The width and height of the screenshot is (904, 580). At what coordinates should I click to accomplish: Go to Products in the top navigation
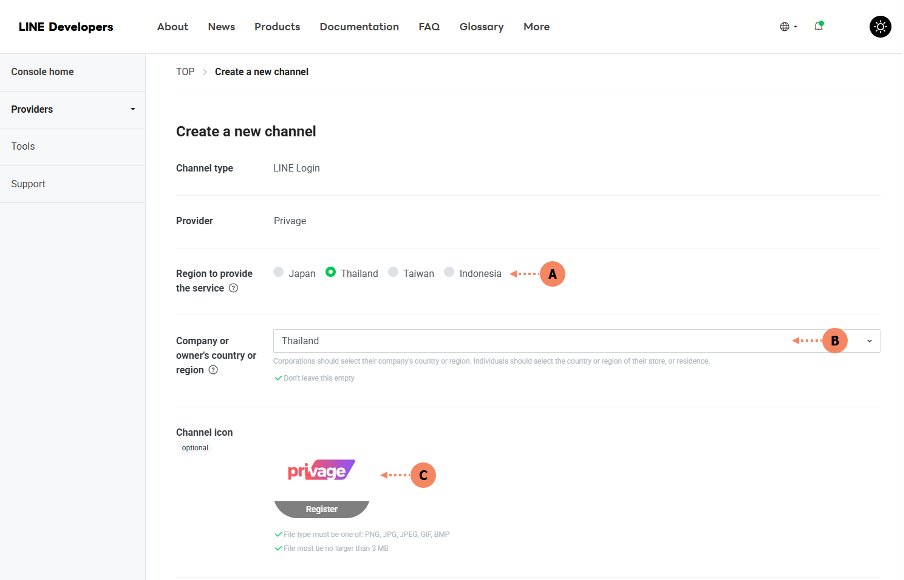(x=277, y=27)
